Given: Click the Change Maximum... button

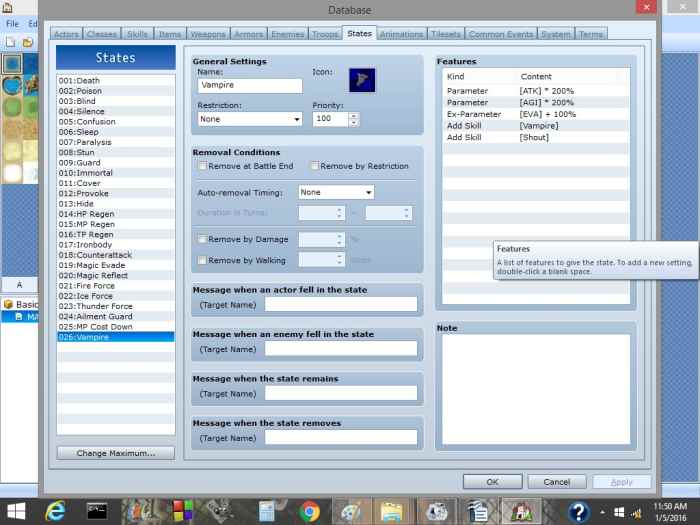Looking at the screenshot, I should coord(116,453).
